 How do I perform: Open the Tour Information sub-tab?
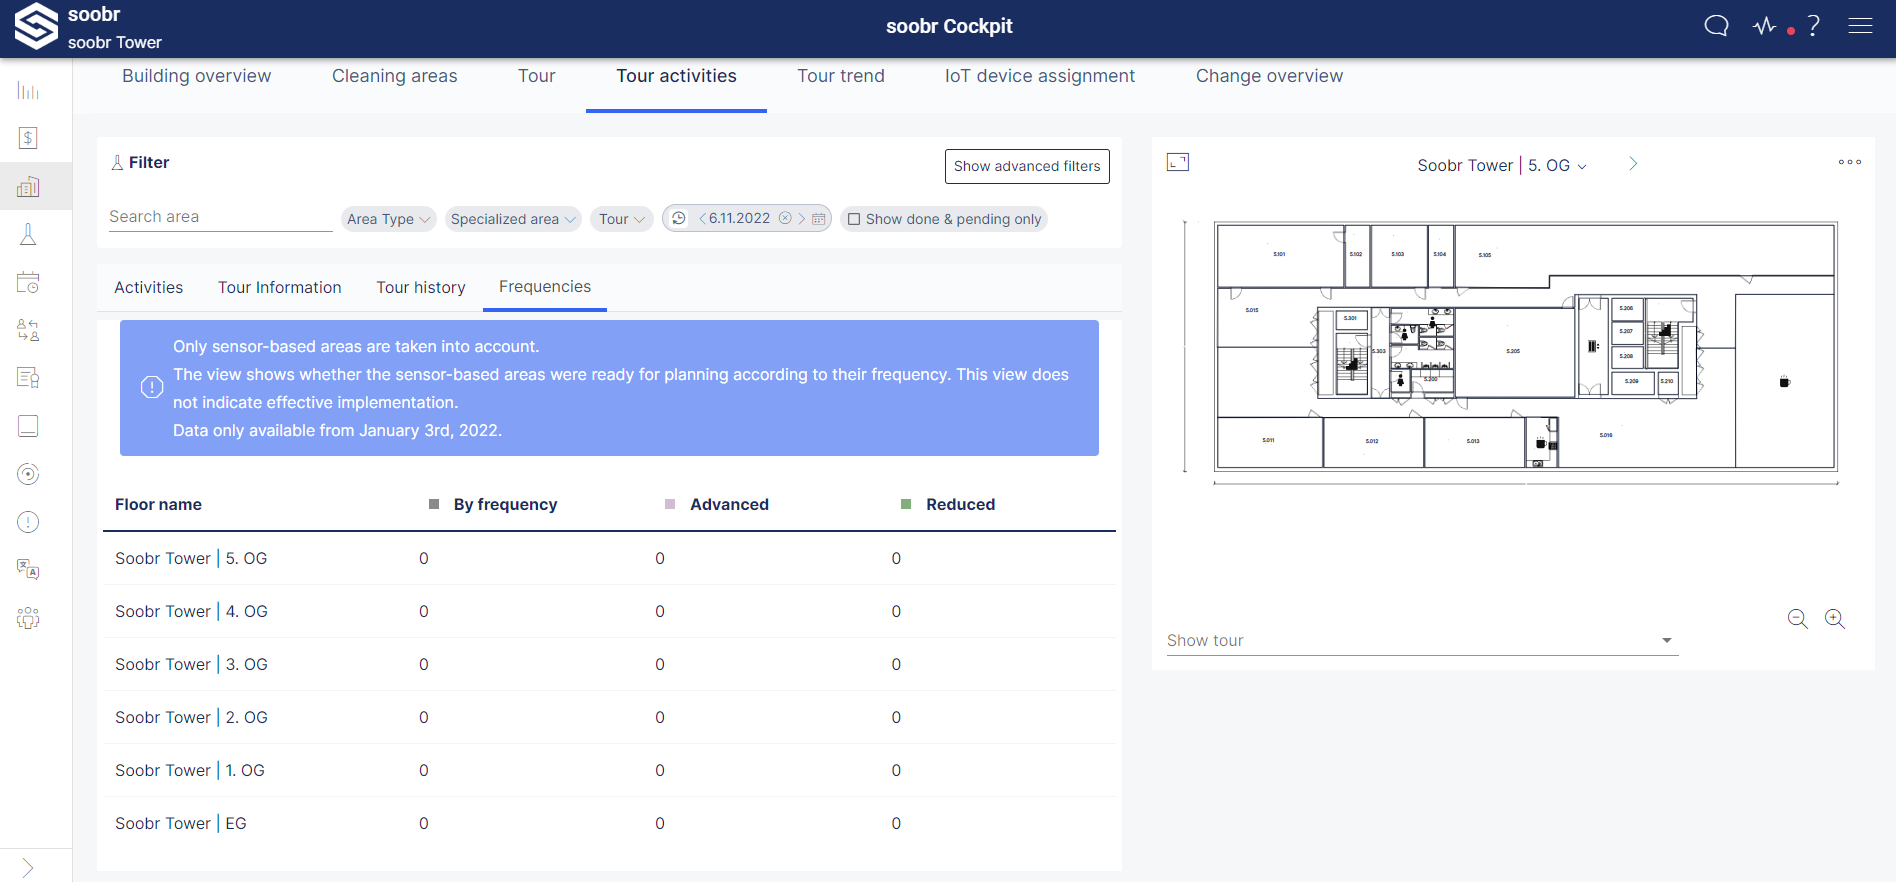coord(280,287)
